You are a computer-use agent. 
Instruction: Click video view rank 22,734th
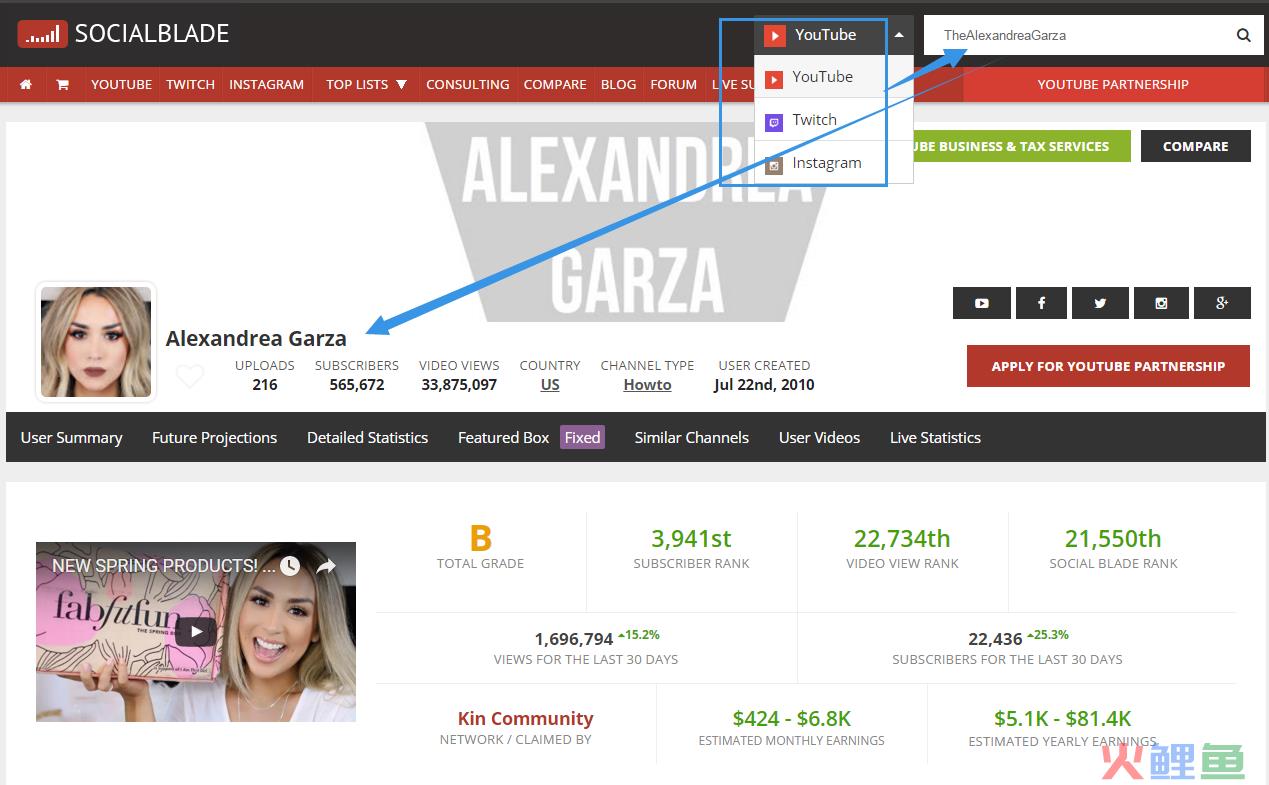tap(902, 539)
